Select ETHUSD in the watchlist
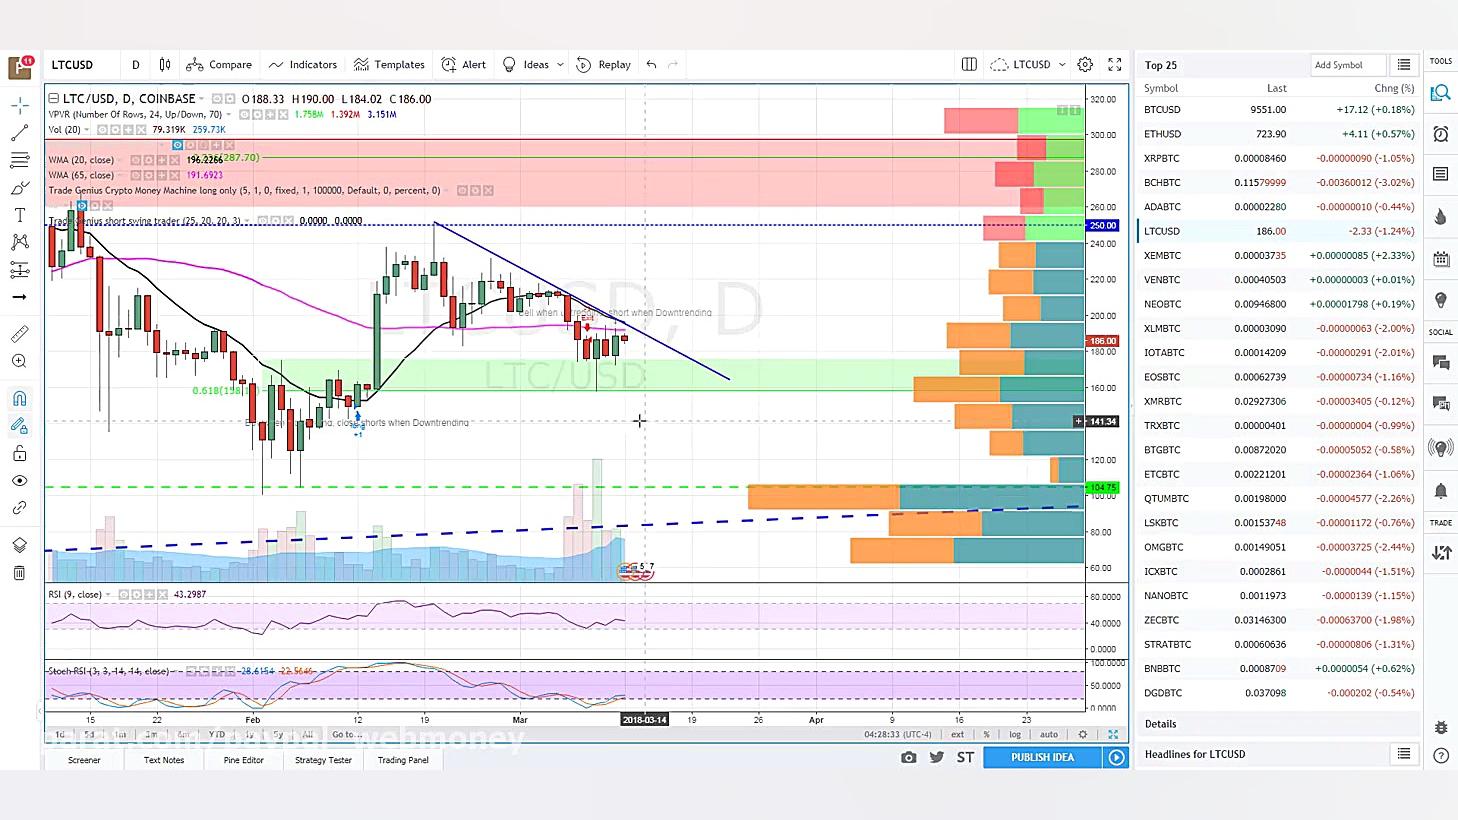 click(x=1278, y=134)
